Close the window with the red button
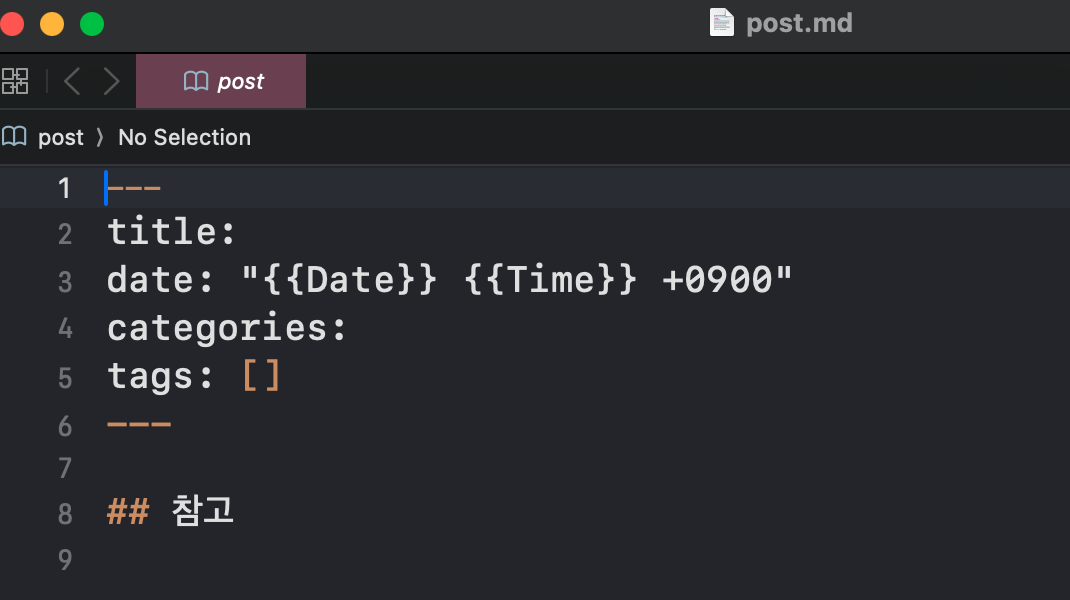 (10, 24)
